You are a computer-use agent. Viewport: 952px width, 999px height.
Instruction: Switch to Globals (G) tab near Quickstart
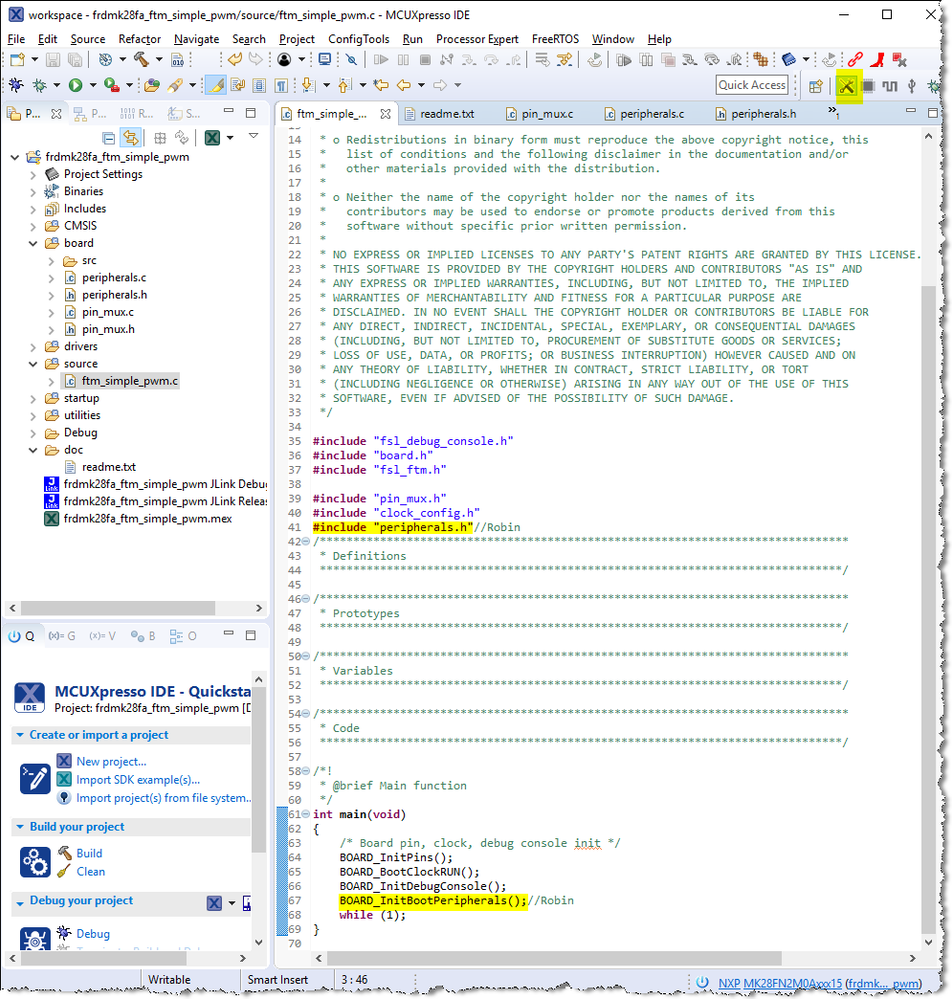click(62, 636)
